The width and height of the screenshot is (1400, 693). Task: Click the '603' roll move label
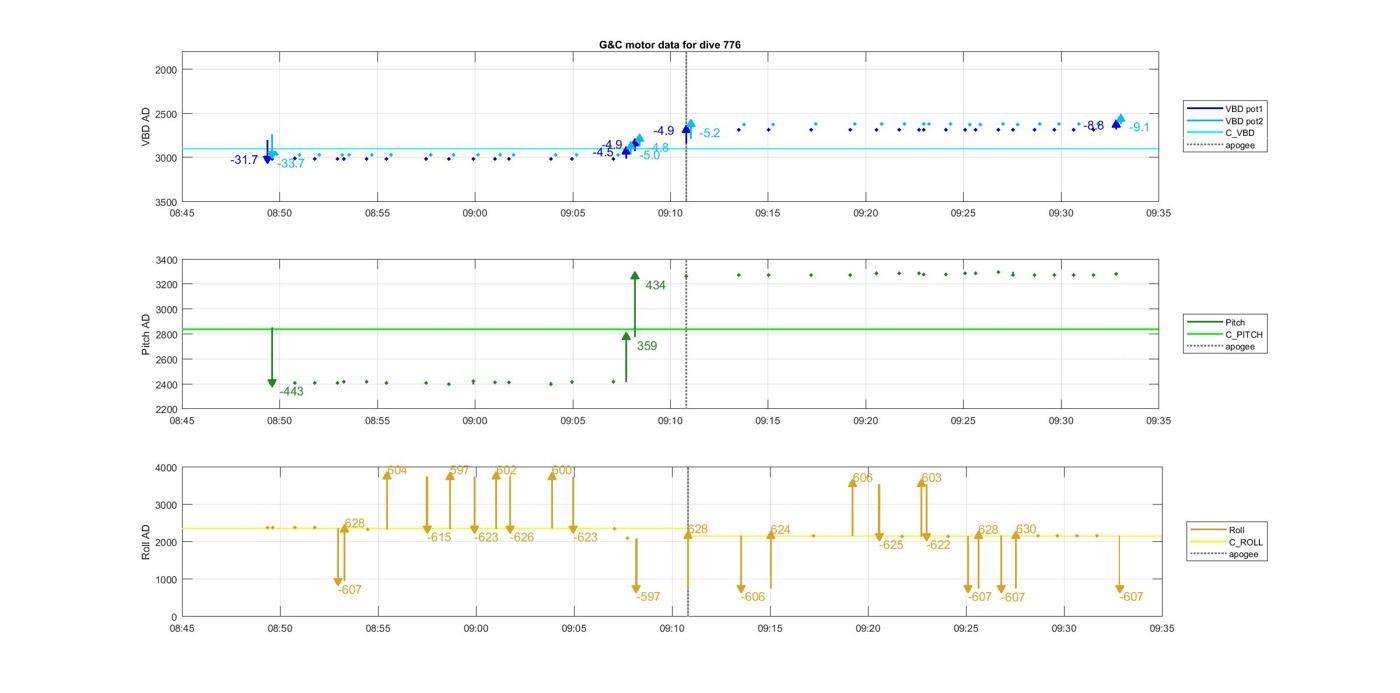(931, 478)
